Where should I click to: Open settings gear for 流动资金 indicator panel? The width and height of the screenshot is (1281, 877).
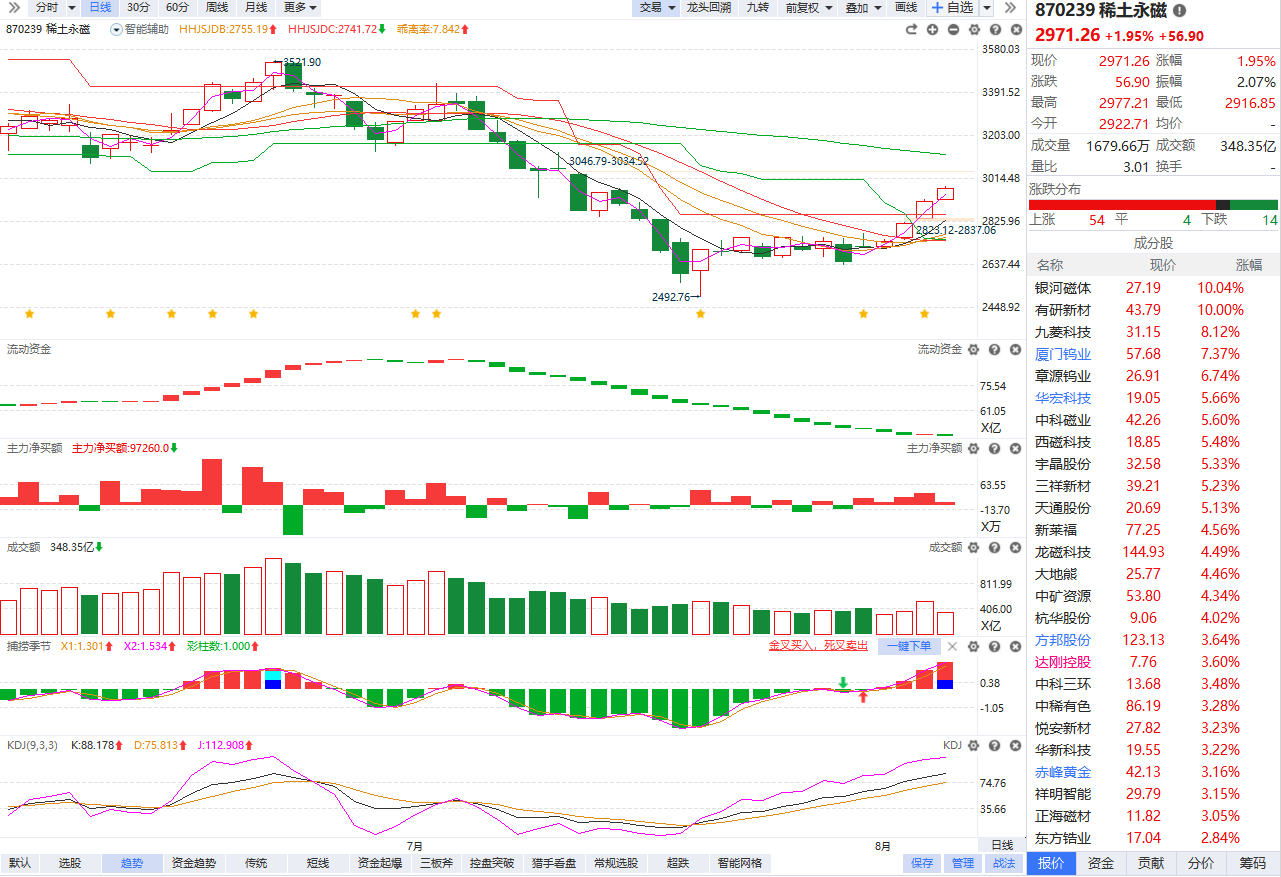(x=972, y=349)
